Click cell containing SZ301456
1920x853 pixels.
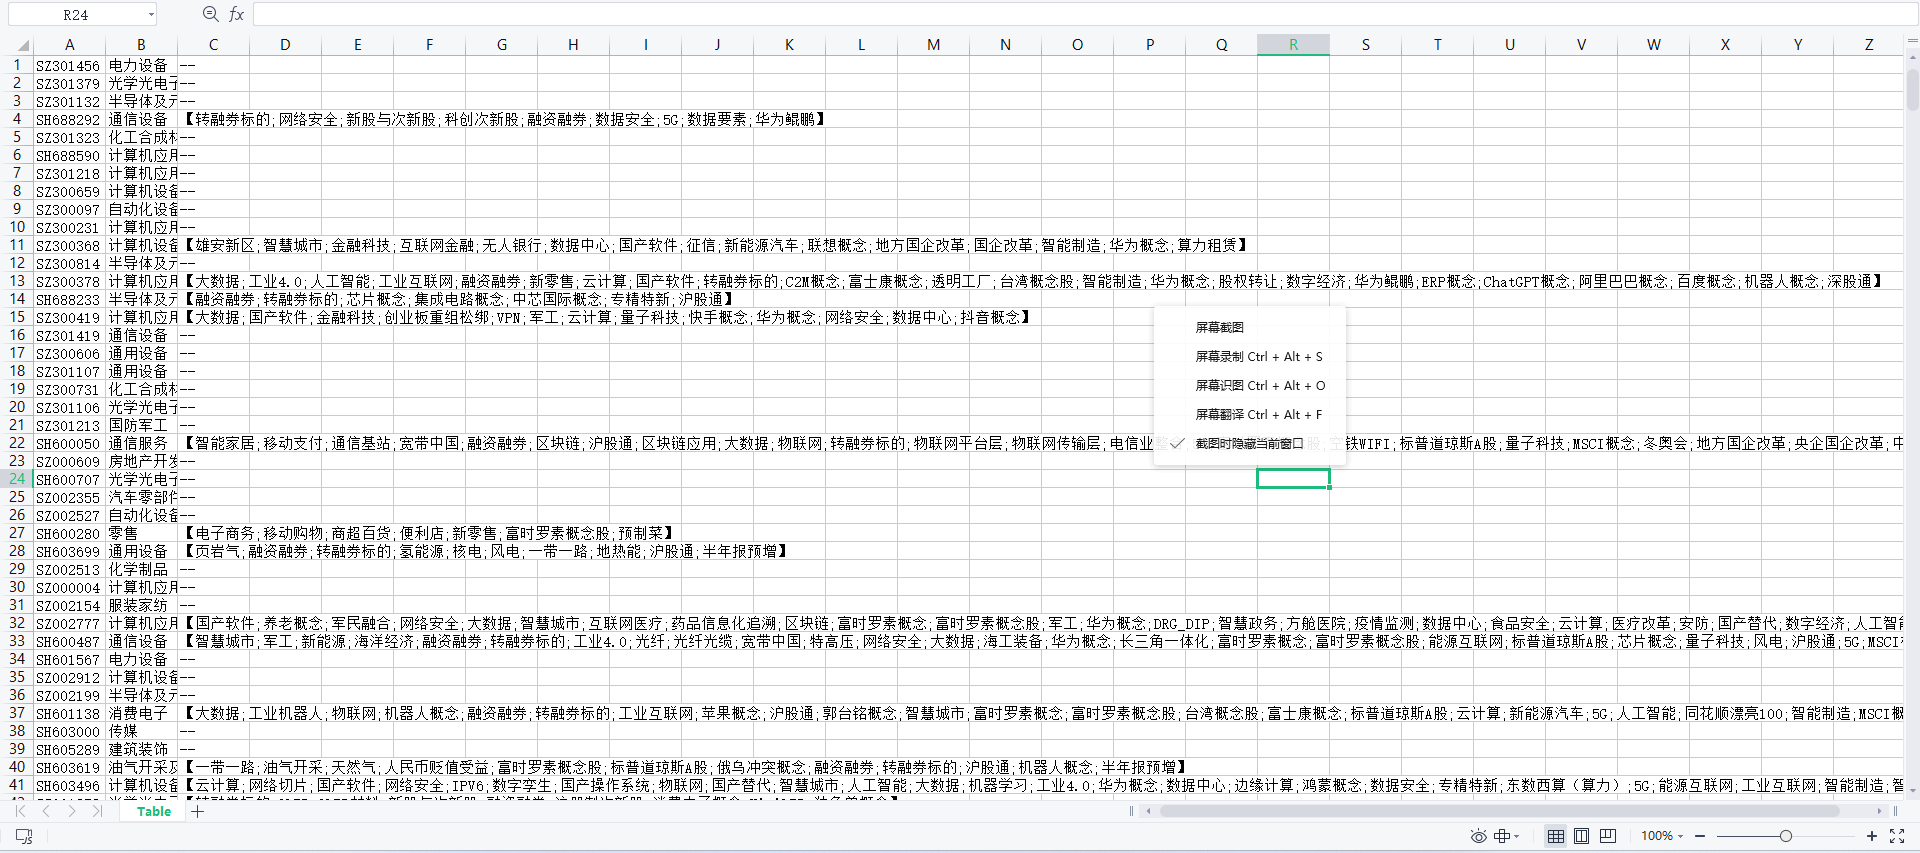[x=69, y=66]
